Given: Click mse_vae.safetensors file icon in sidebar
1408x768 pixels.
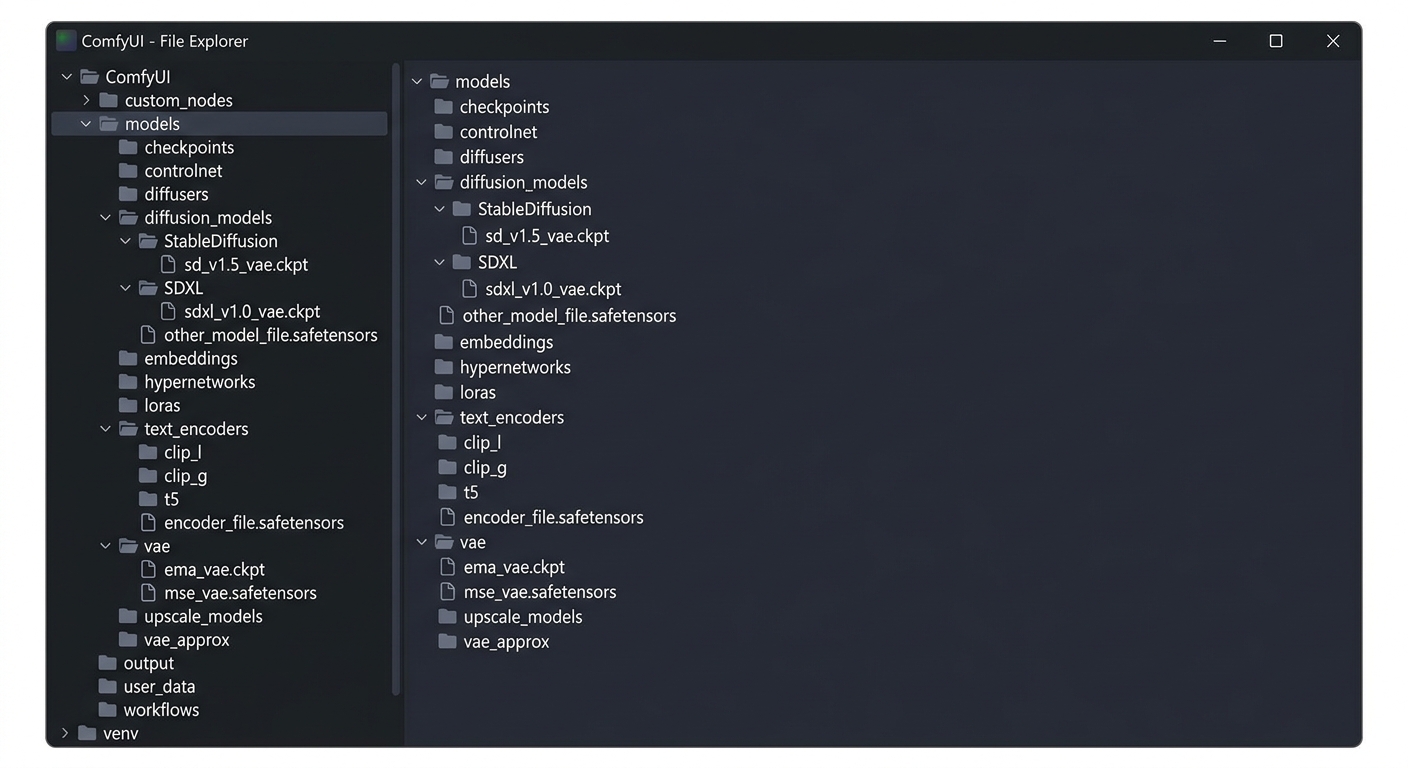Looking at the screenshot, I should [x=148, y=593].
